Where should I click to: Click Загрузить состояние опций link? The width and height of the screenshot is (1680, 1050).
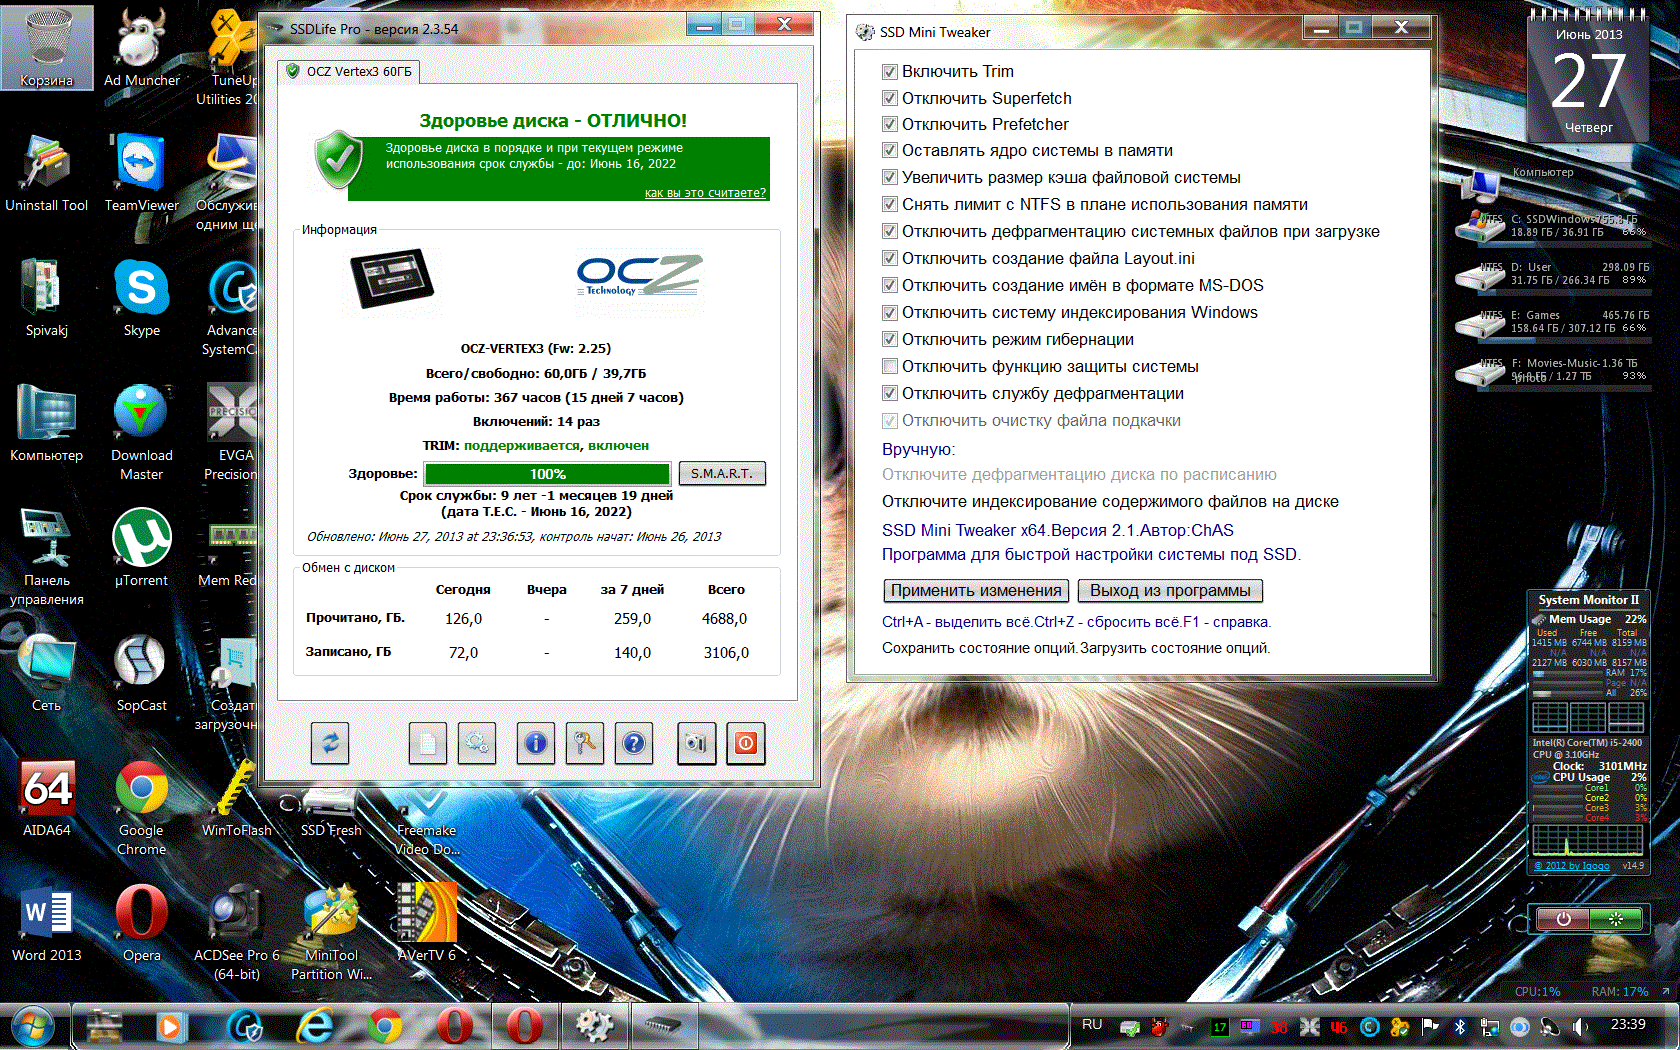(1175, 648)
